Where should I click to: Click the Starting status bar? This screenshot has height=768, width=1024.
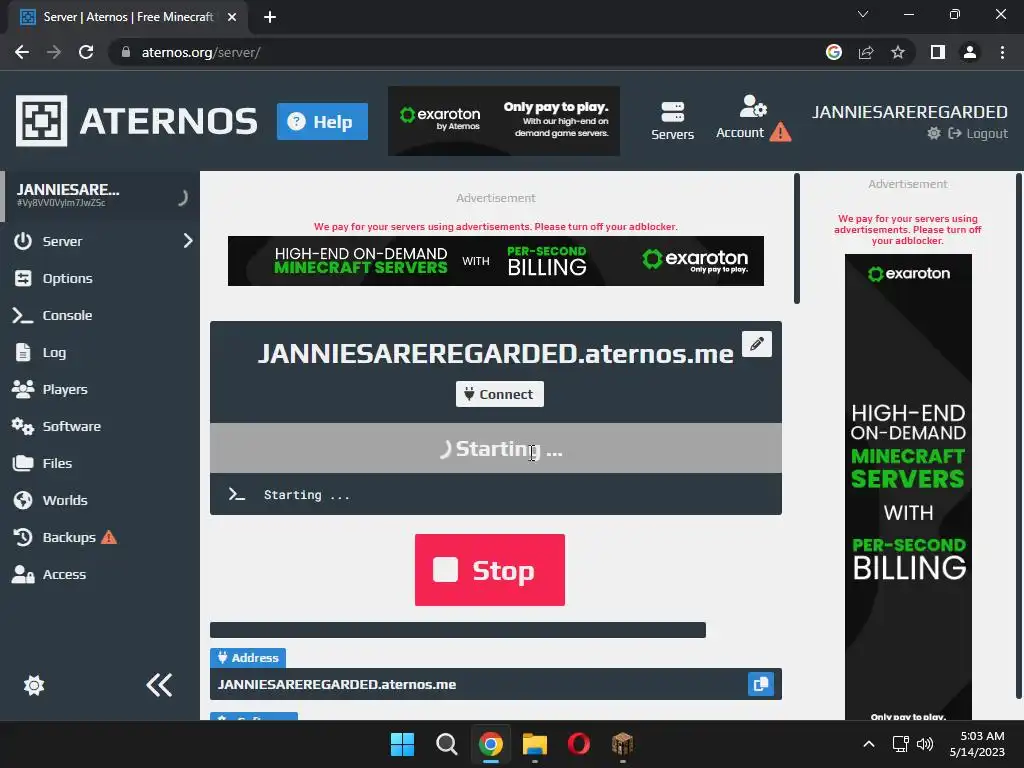click(x=496, y=448)
